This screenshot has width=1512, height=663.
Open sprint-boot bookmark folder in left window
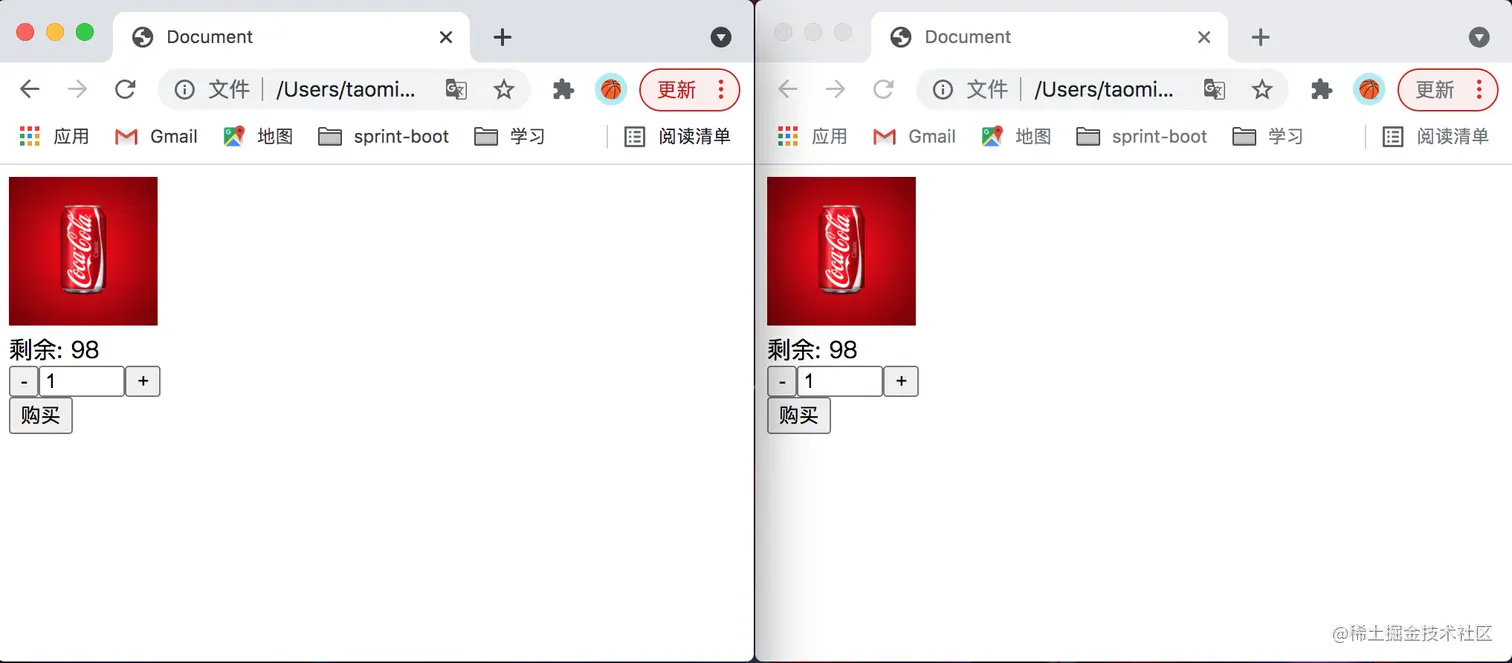383,136
